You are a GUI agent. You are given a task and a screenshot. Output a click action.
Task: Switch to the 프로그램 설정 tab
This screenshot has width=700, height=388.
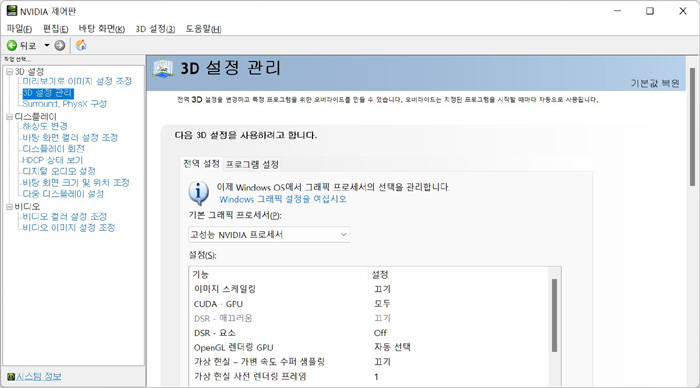click(x=252, y=164)
